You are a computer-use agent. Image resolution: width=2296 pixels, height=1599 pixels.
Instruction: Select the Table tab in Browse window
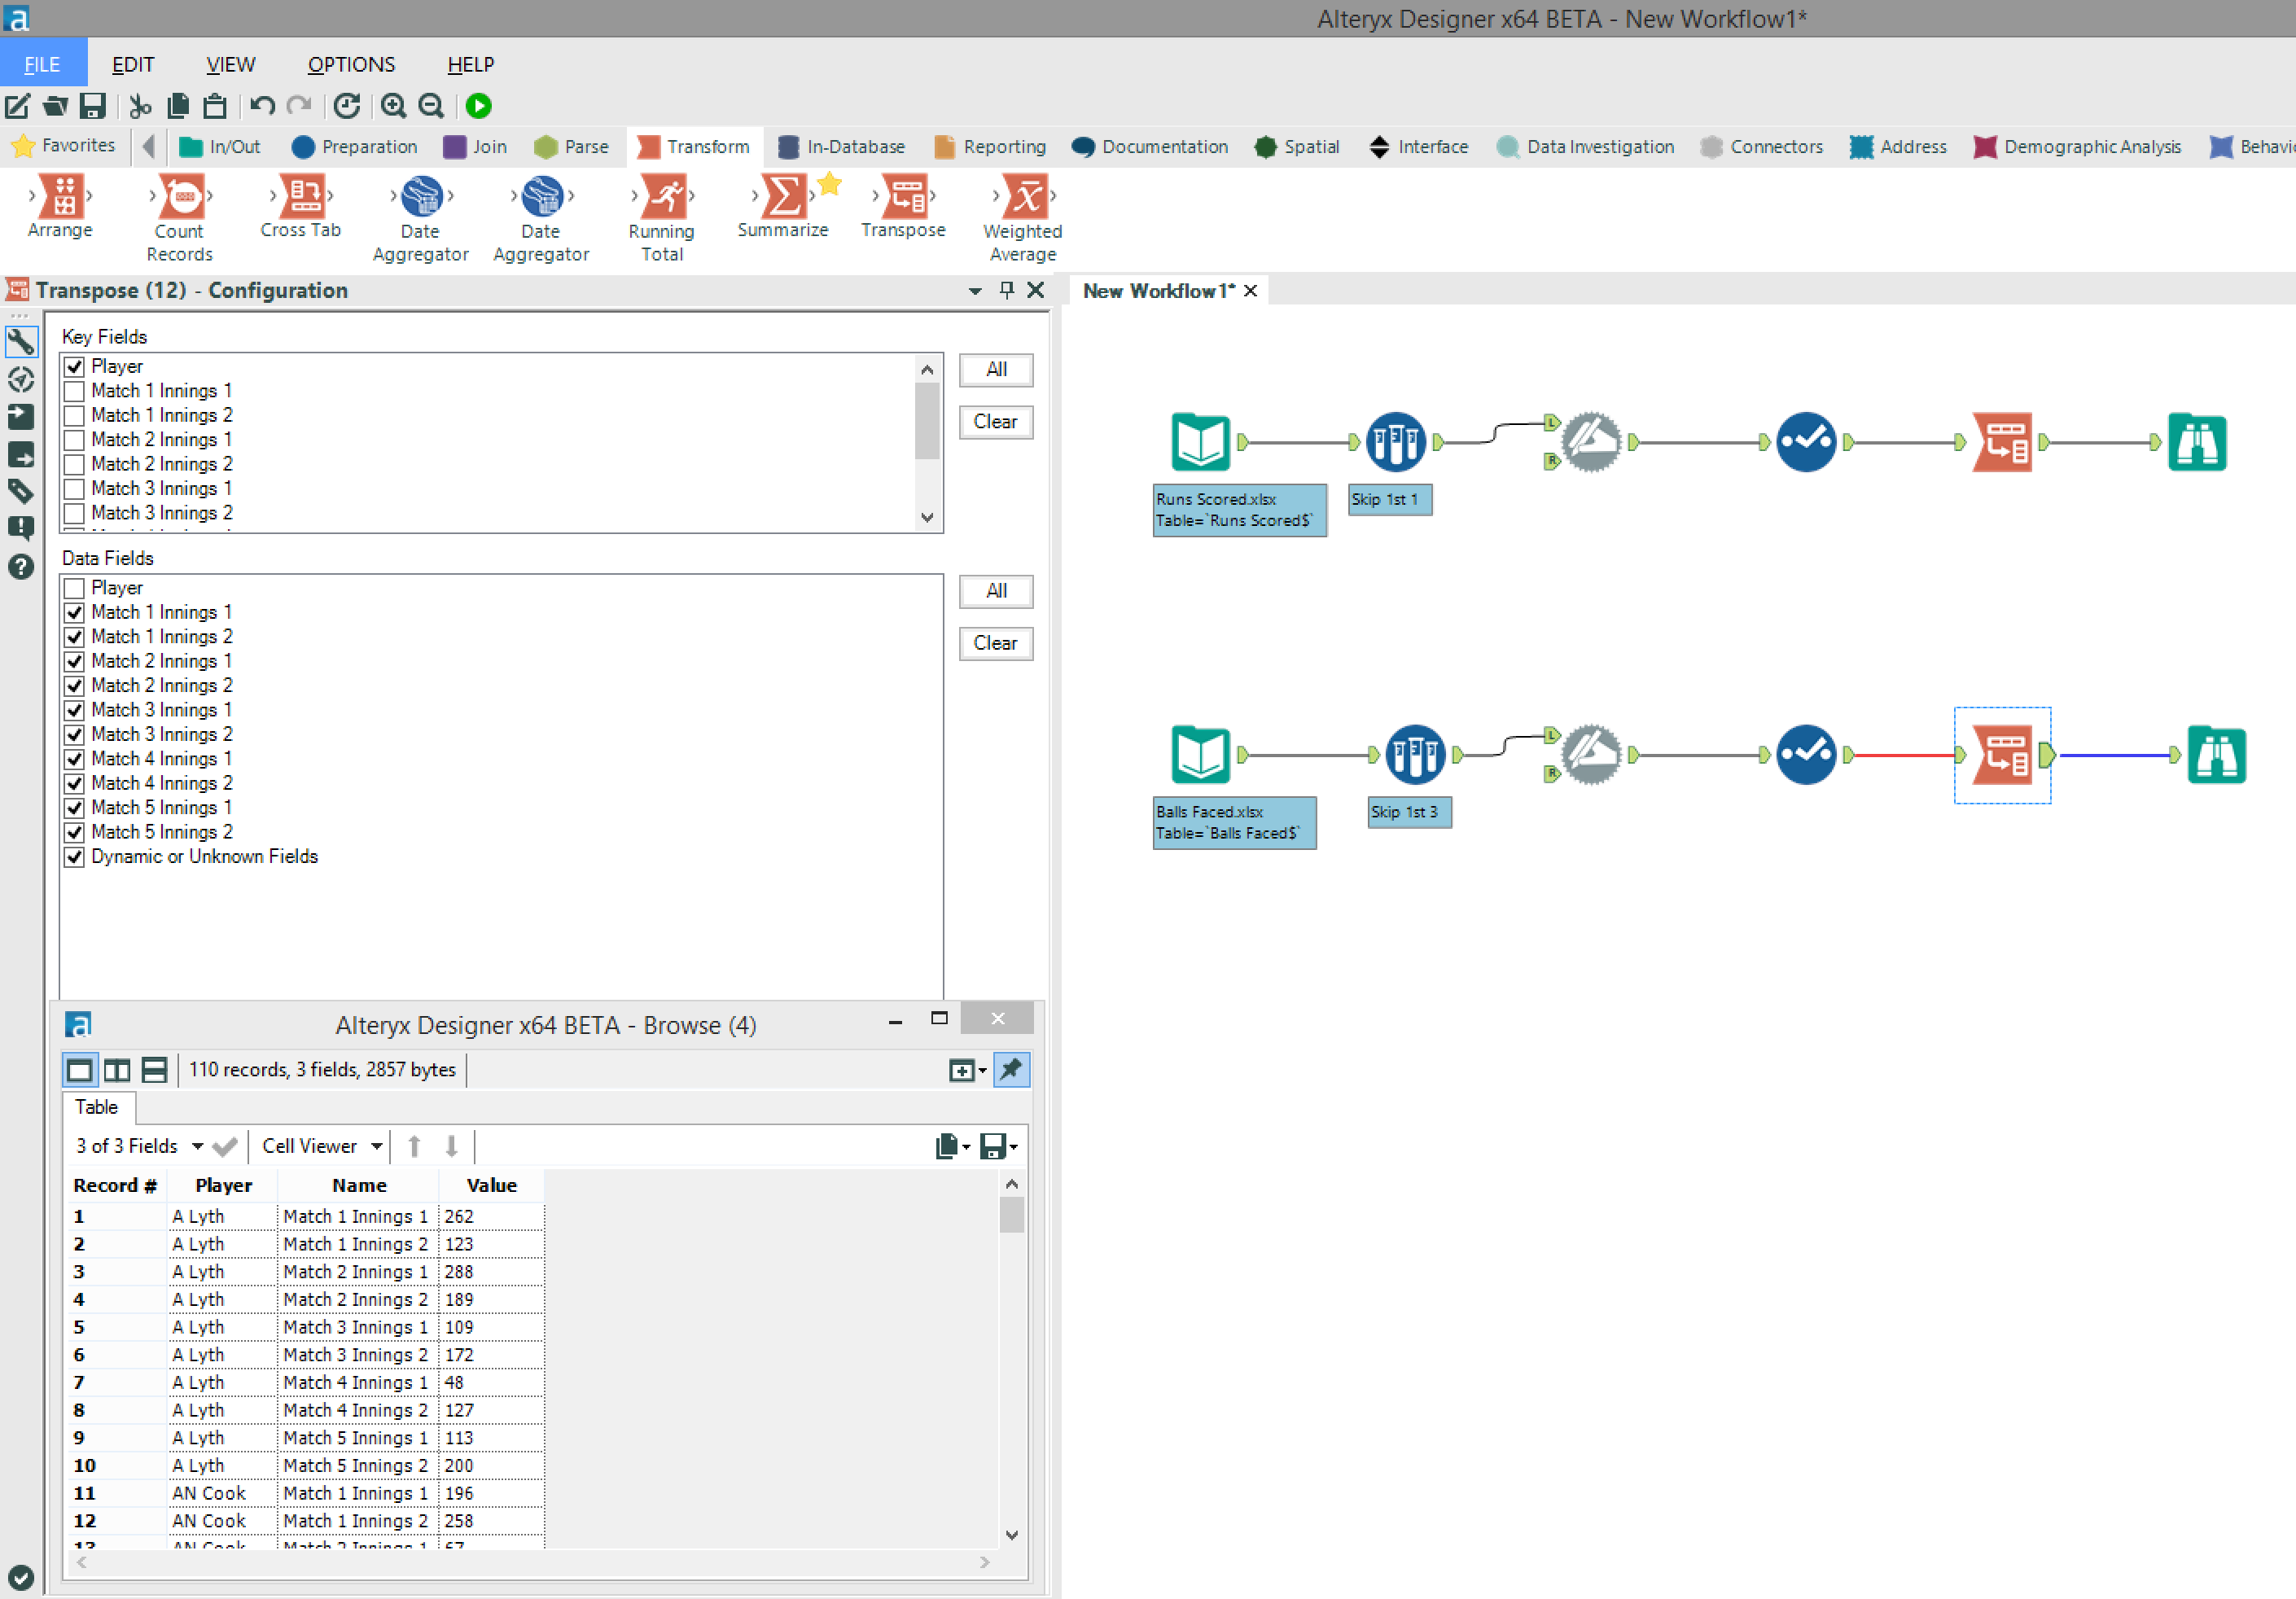(x=97, y=1108)
